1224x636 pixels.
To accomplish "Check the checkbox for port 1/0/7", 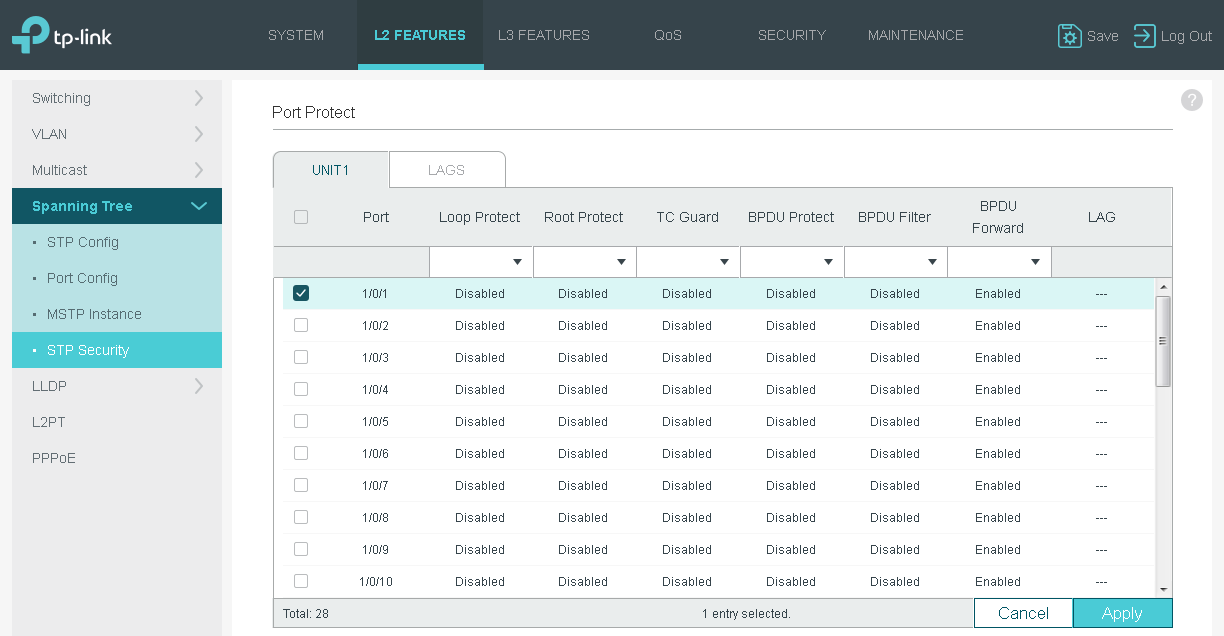I will (301, 485).
